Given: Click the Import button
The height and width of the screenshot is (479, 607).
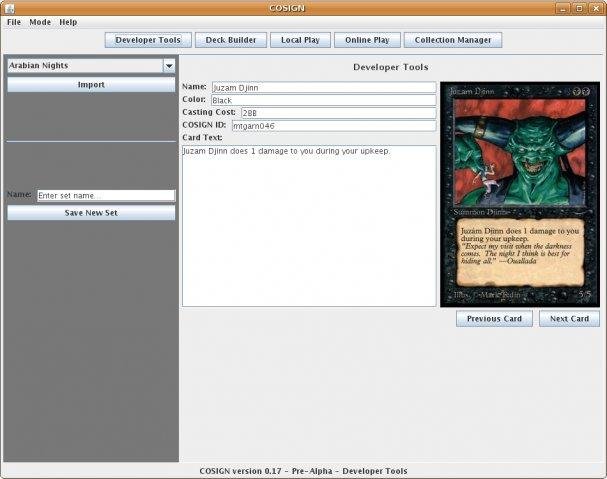Looking at the screenshot, I should [91, 84].
